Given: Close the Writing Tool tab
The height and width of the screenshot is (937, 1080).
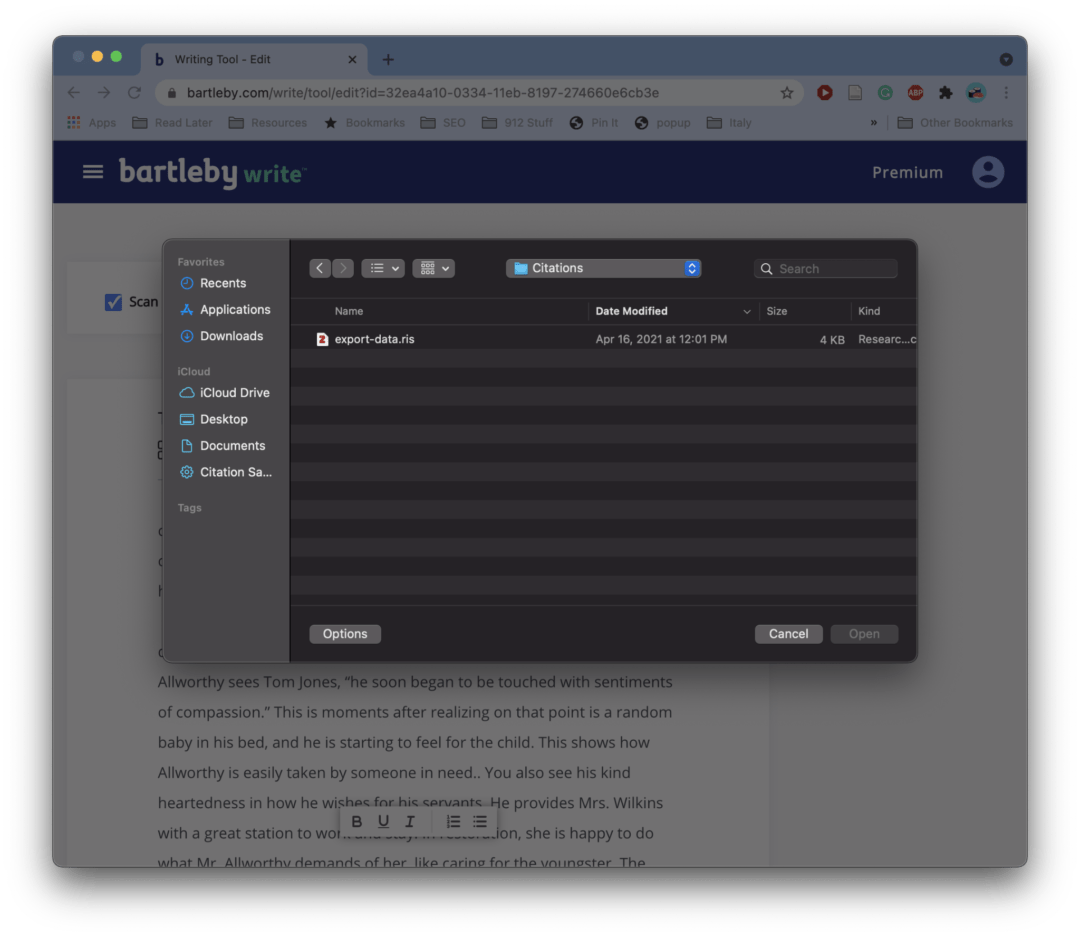Looking at the screenshot, I should click(352, 59).
